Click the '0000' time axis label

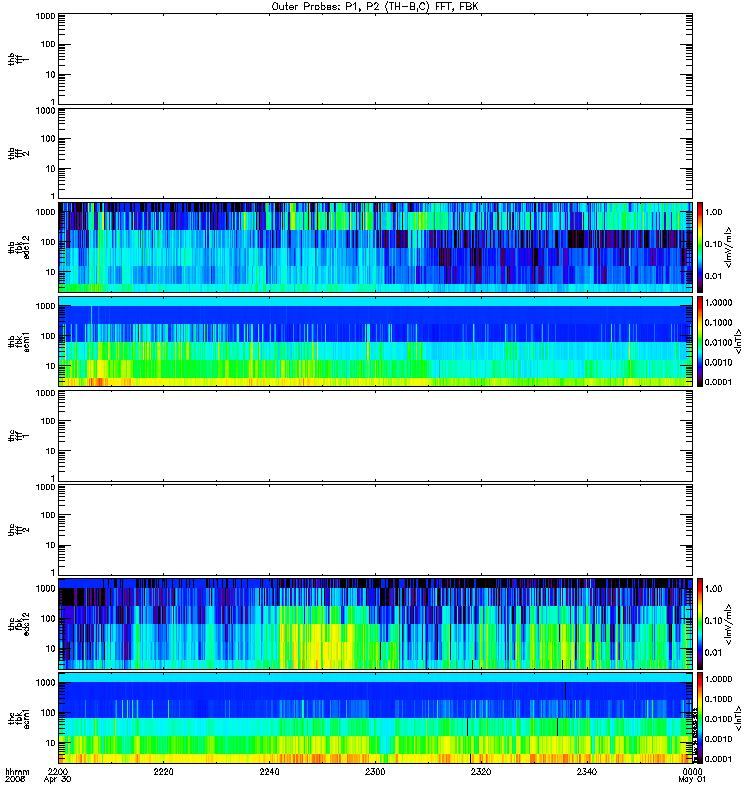692,771
